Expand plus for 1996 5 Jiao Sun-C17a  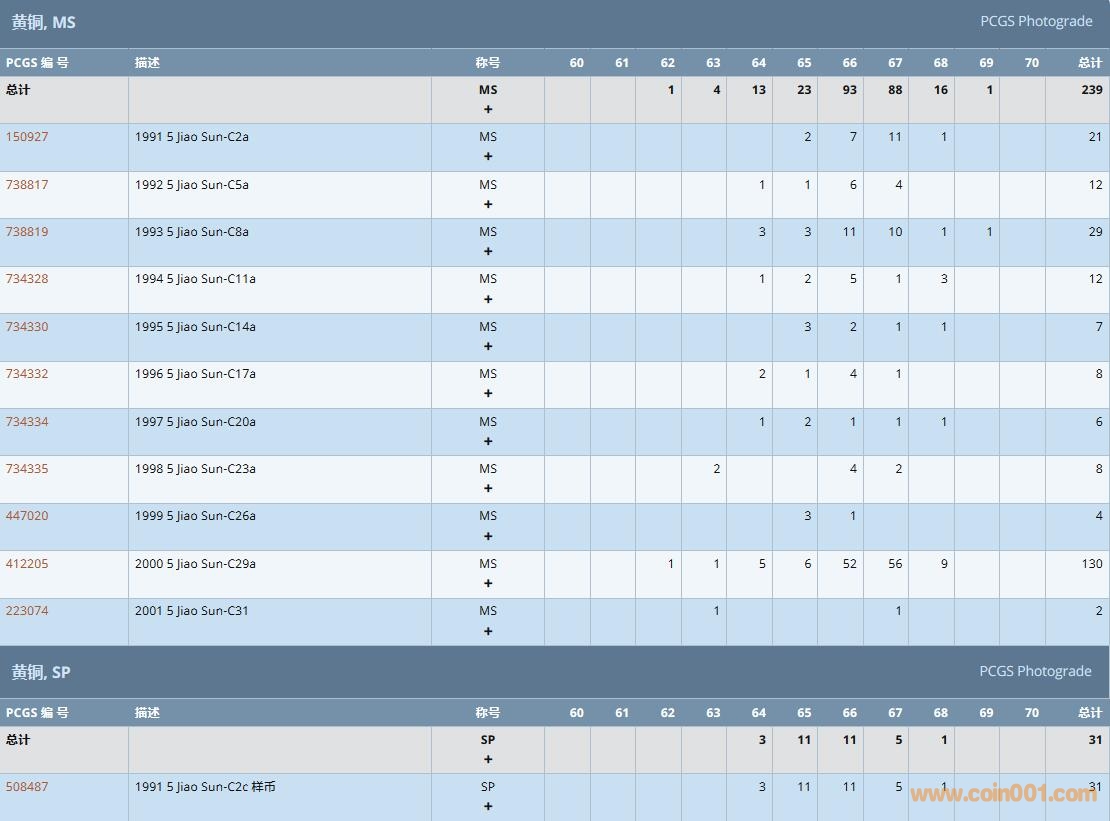(x=488, y=394)
